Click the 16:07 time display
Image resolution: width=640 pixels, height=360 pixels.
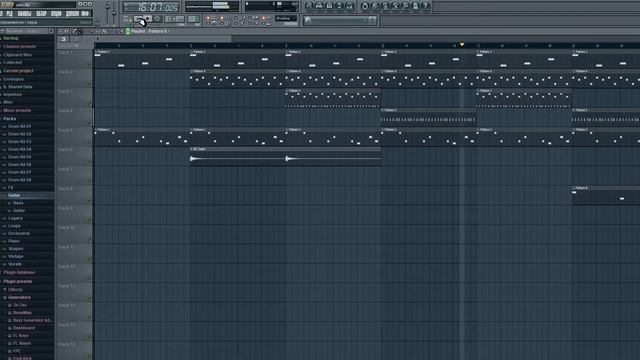tap(152, 7)
